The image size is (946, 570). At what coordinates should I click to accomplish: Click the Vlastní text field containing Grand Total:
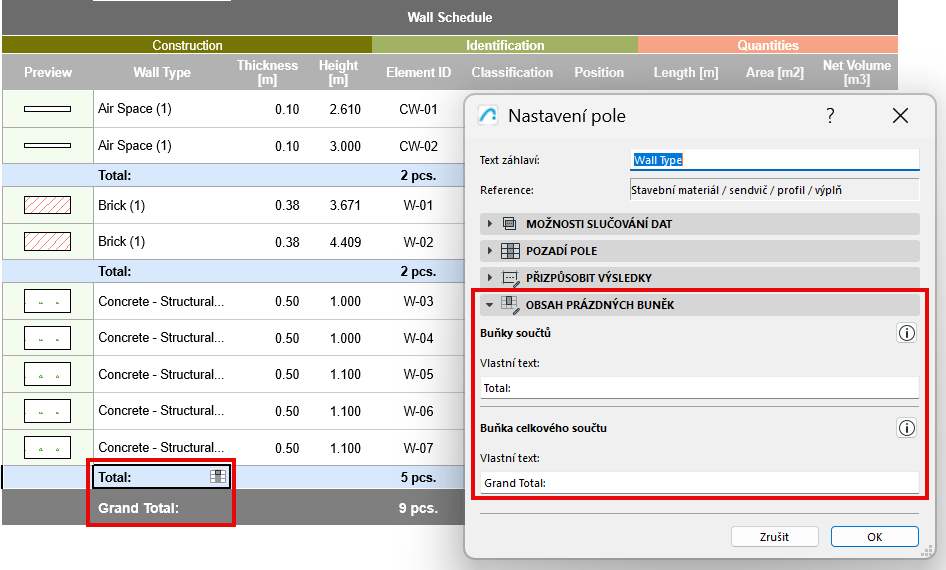[700, 483]
